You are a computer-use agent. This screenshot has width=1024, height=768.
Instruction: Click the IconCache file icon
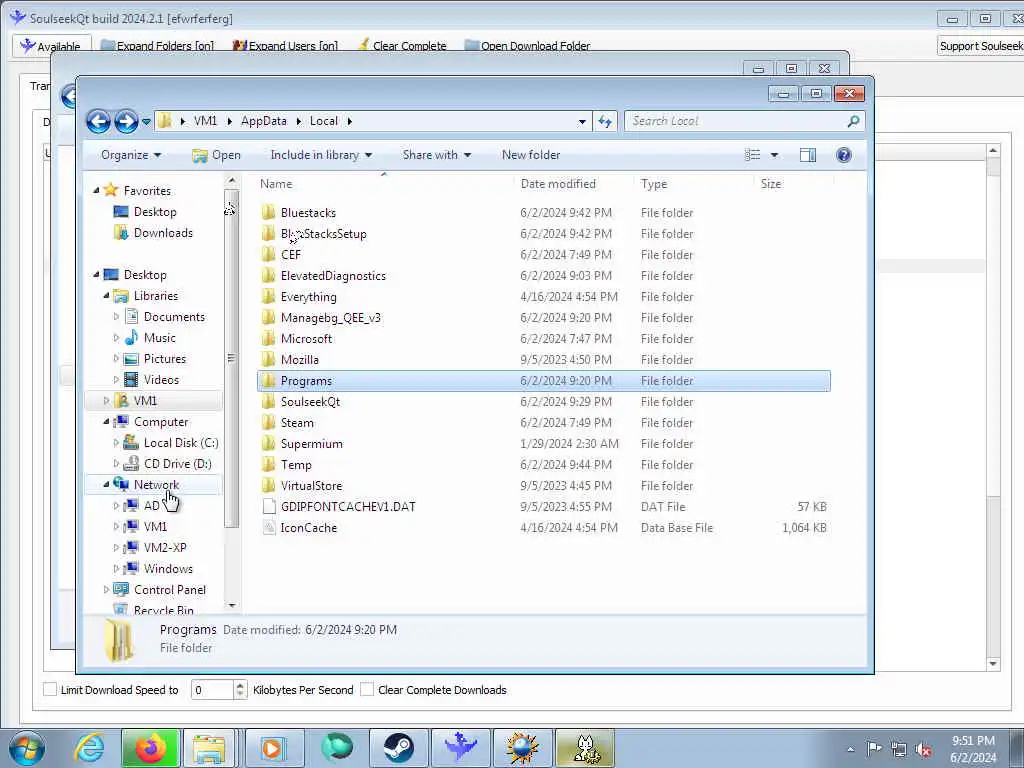tap(268, 527)
